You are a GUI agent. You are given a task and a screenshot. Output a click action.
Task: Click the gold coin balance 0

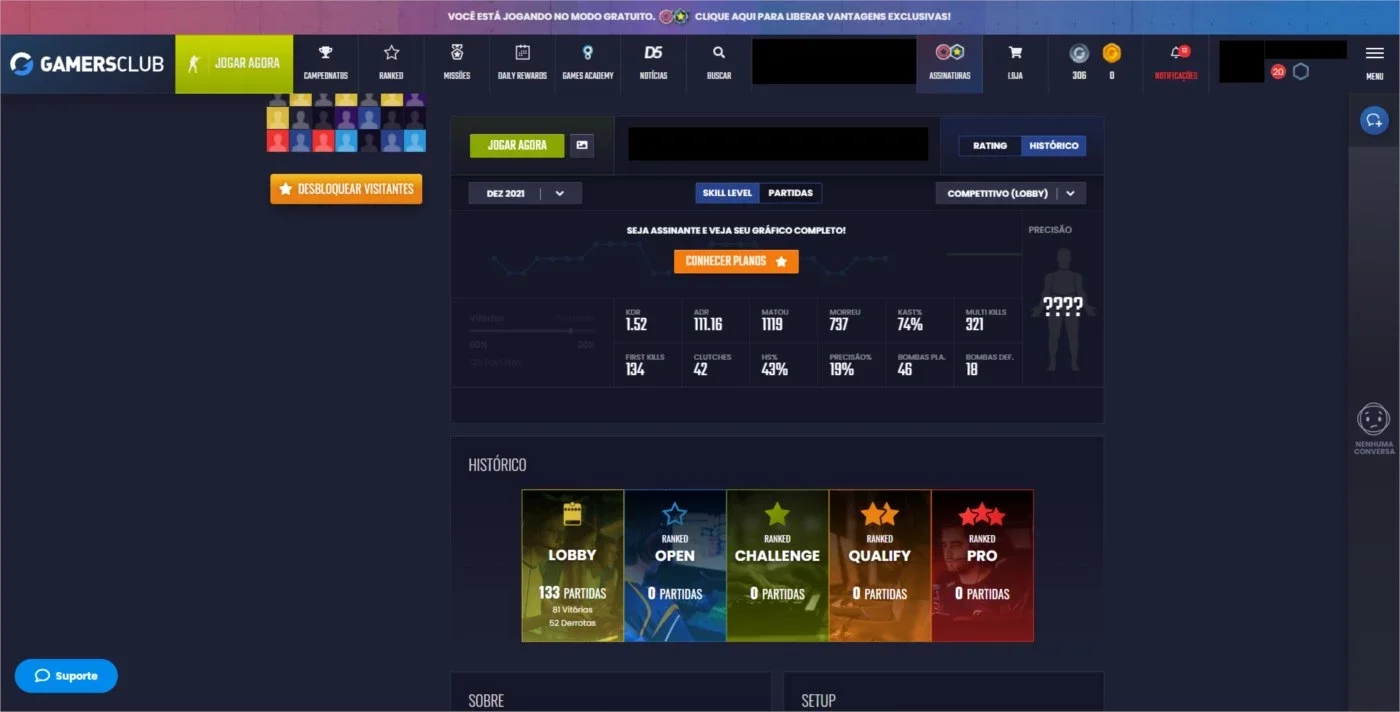click(1111, 62)
